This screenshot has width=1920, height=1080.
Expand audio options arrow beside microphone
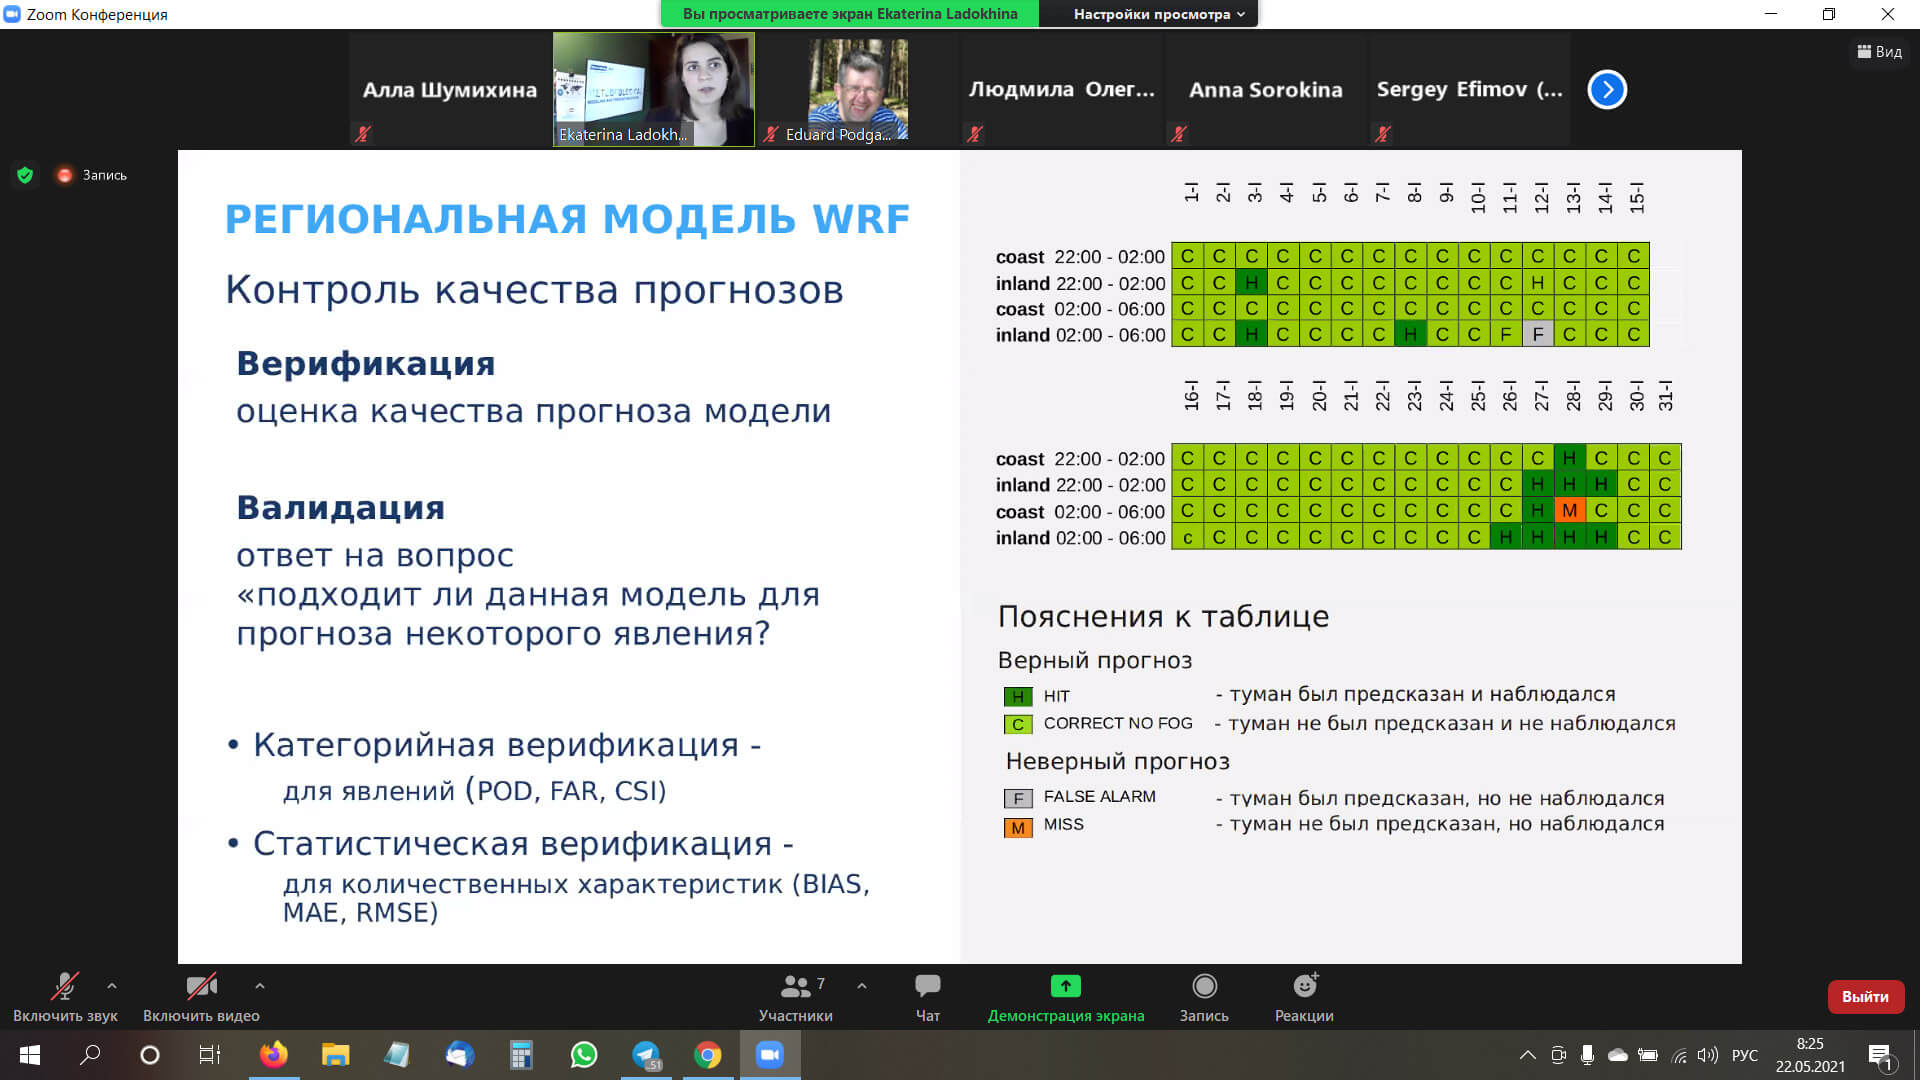coord(112,986)
